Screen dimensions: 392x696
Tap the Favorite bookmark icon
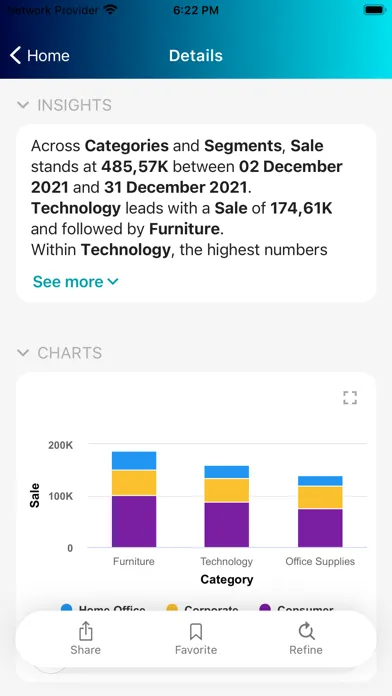(x=196, y=631)
